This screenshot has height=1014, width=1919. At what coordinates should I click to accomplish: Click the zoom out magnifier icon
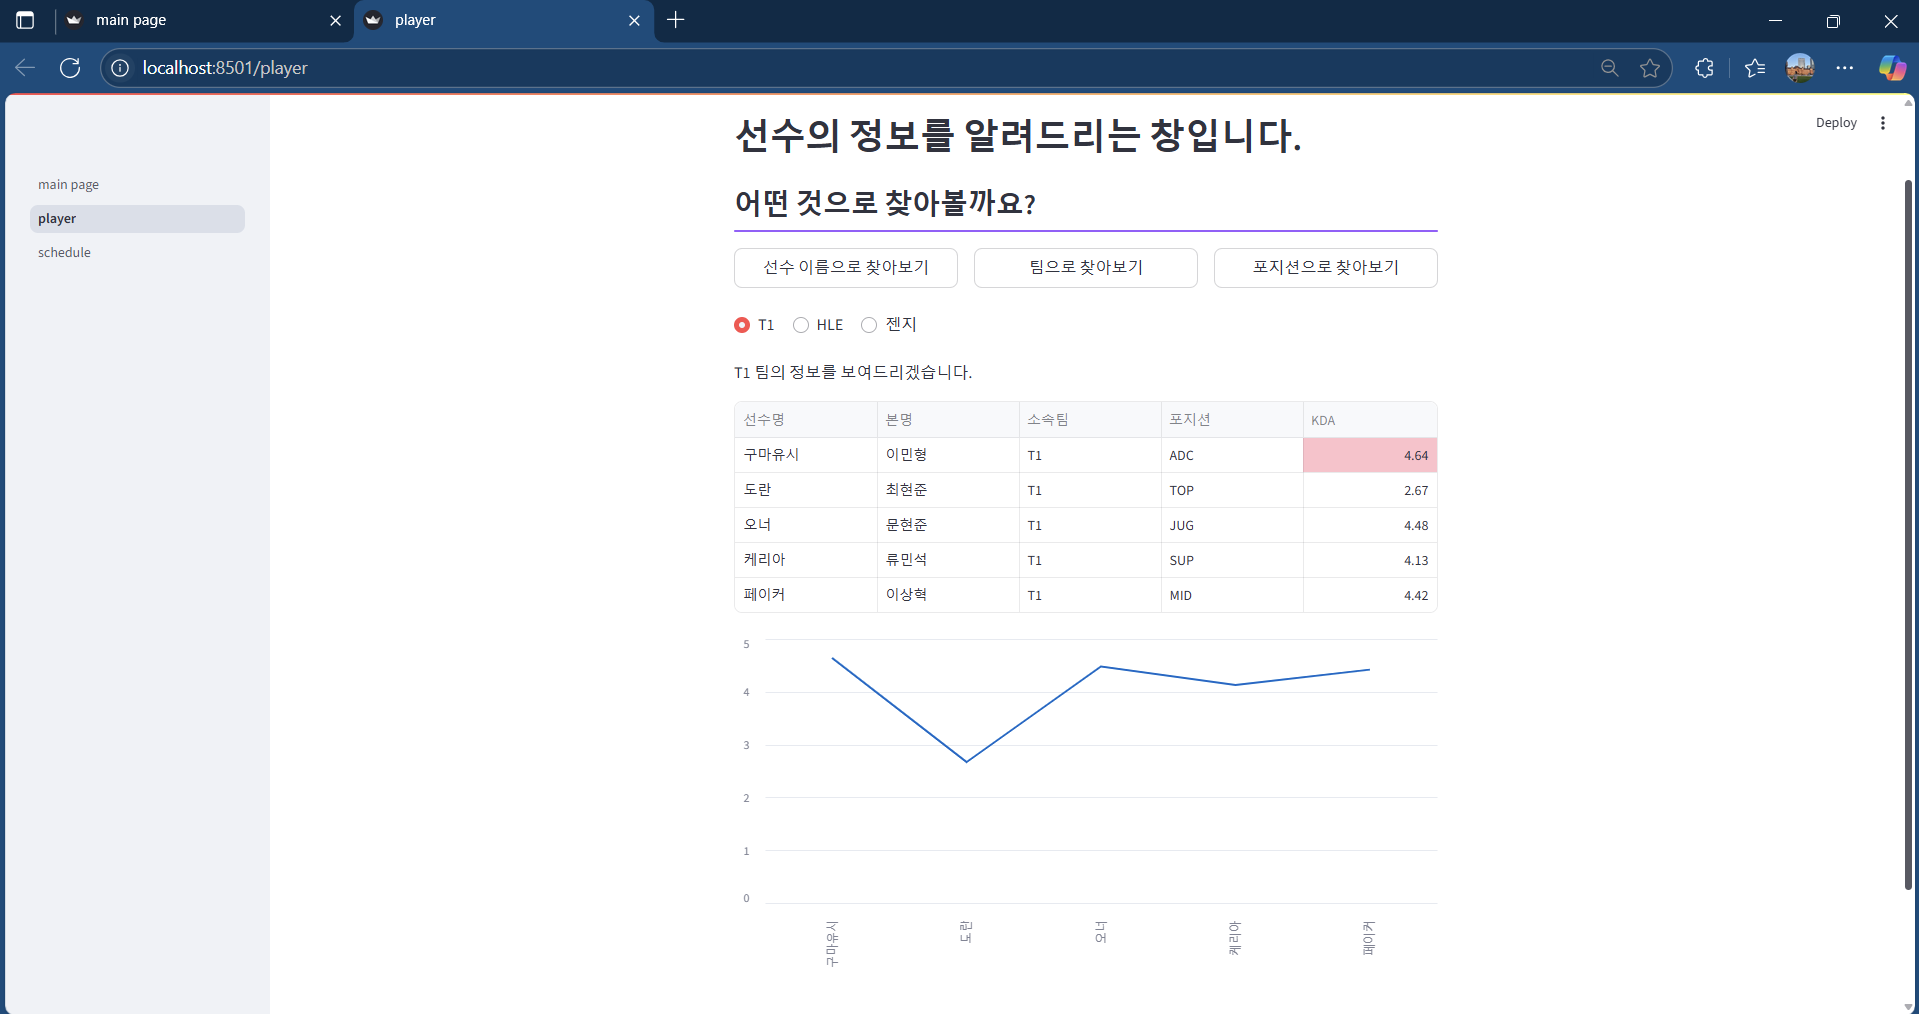point(1609,68)
